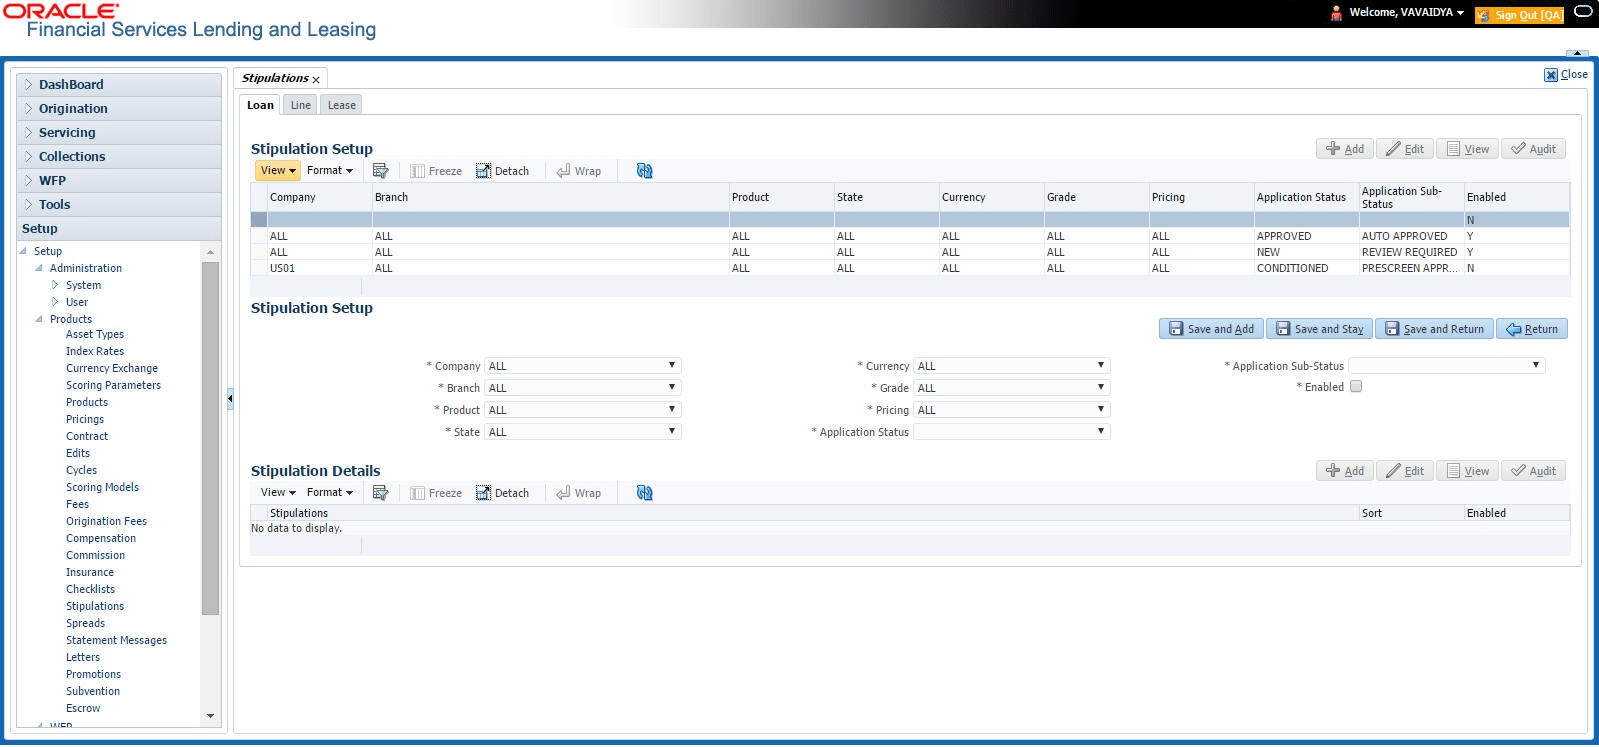Expand the User node in Setup tree
The image size is (1599, 747).
[x=55, y=302]
